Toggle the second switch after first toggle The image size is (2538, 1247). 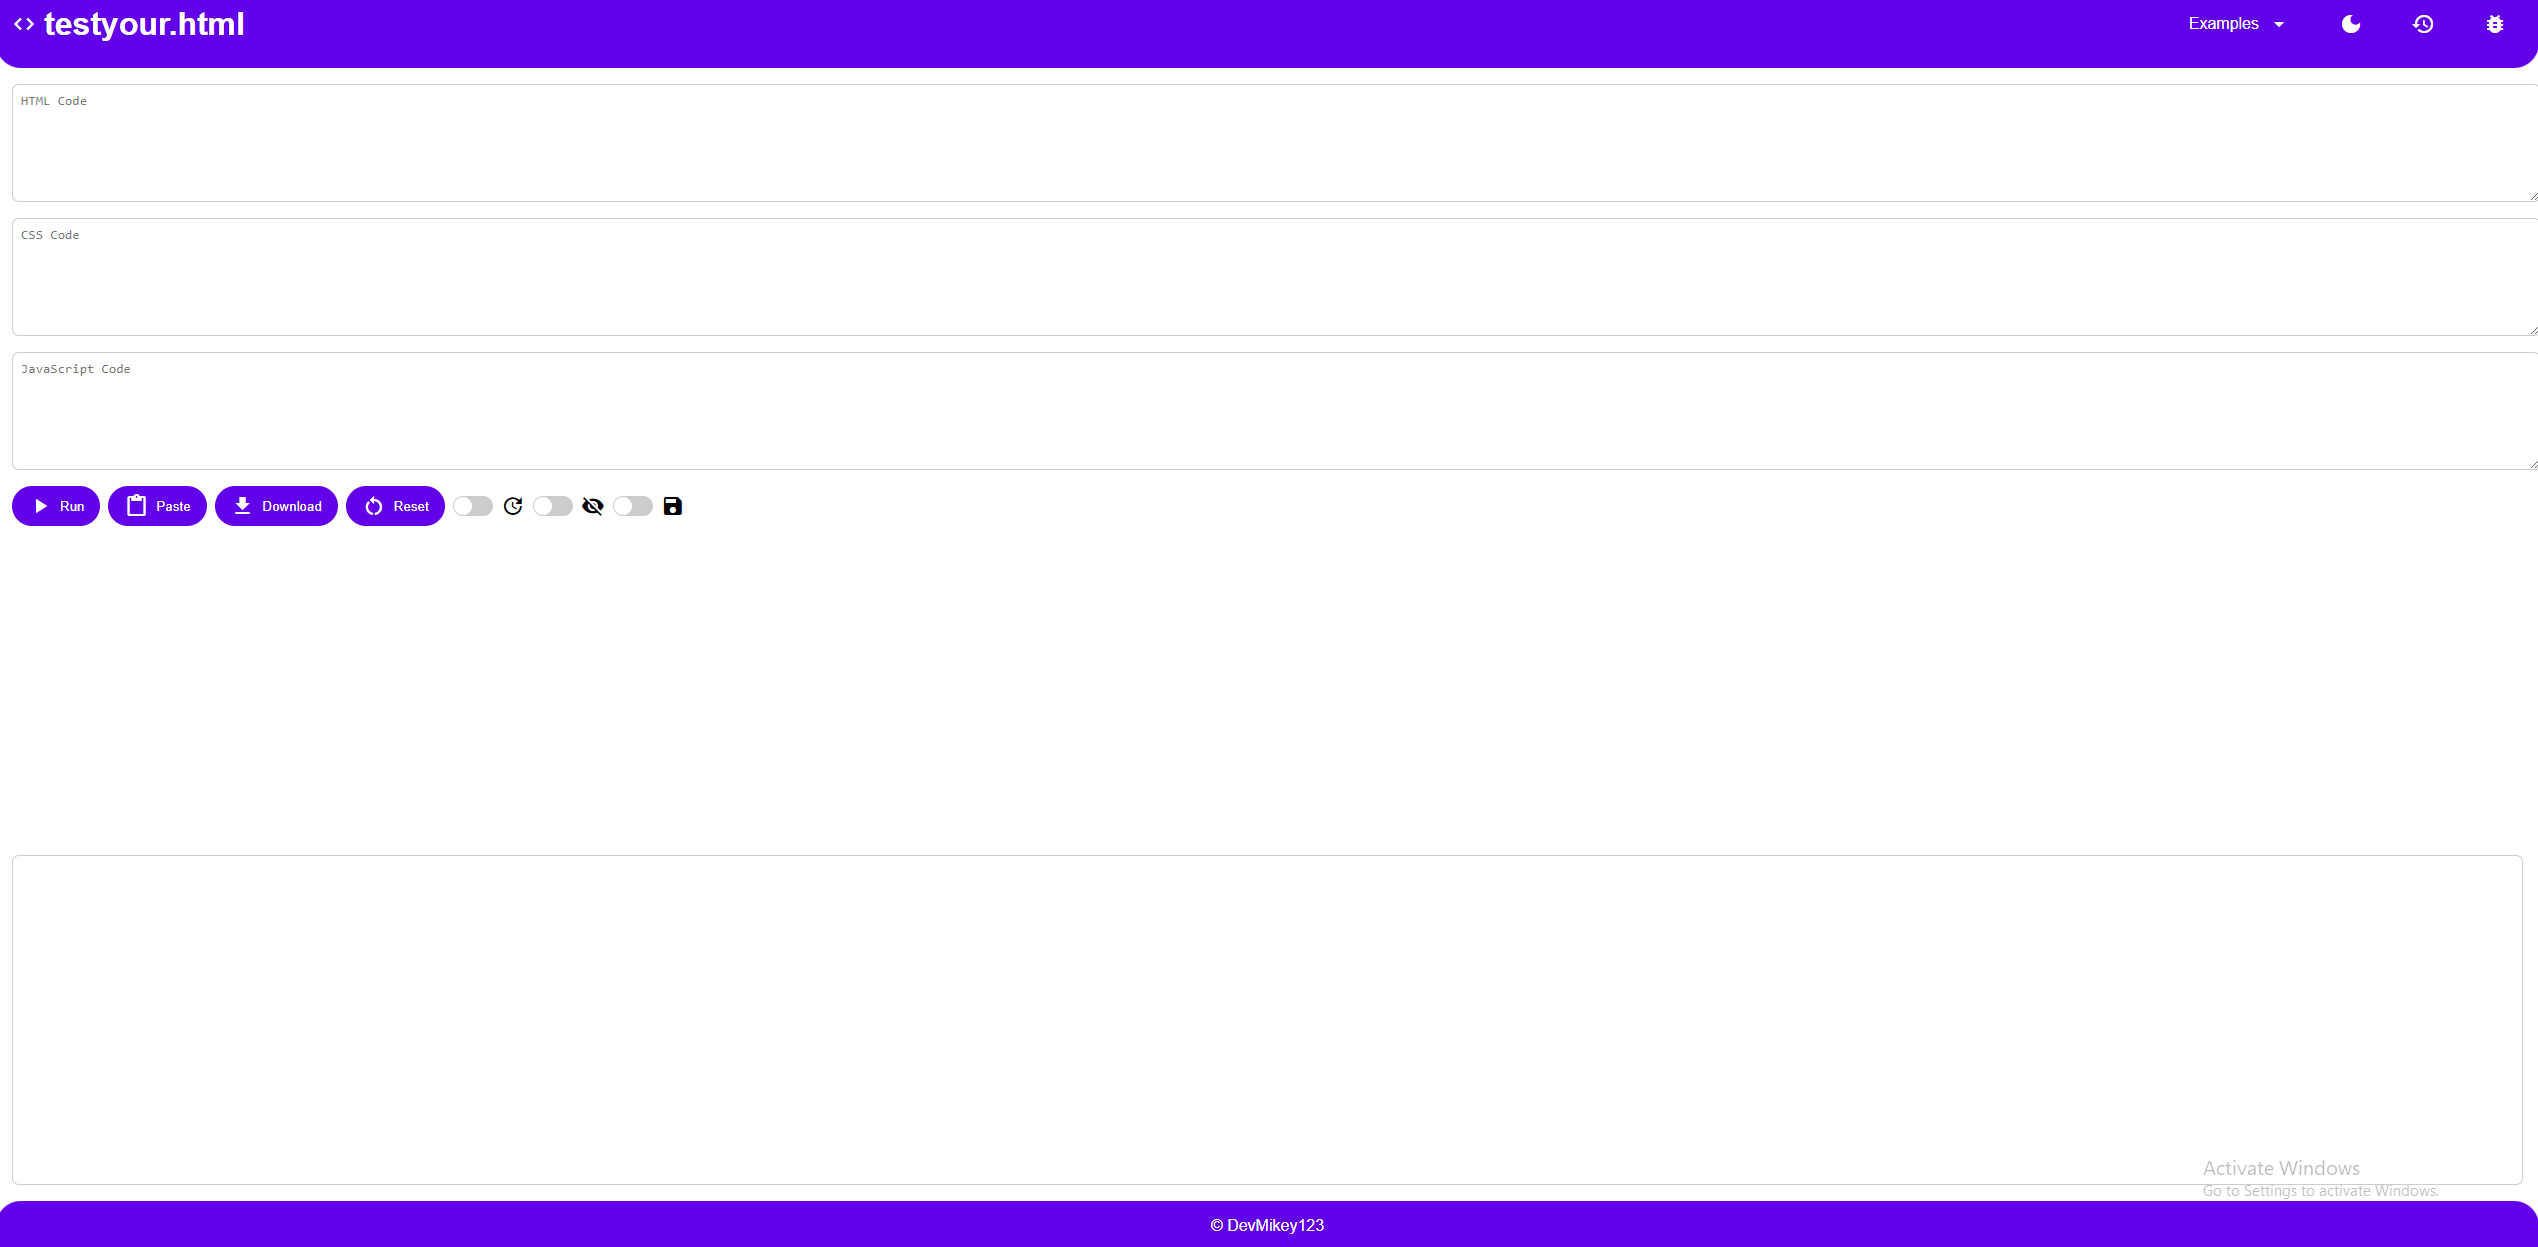[x=554, y=507]
